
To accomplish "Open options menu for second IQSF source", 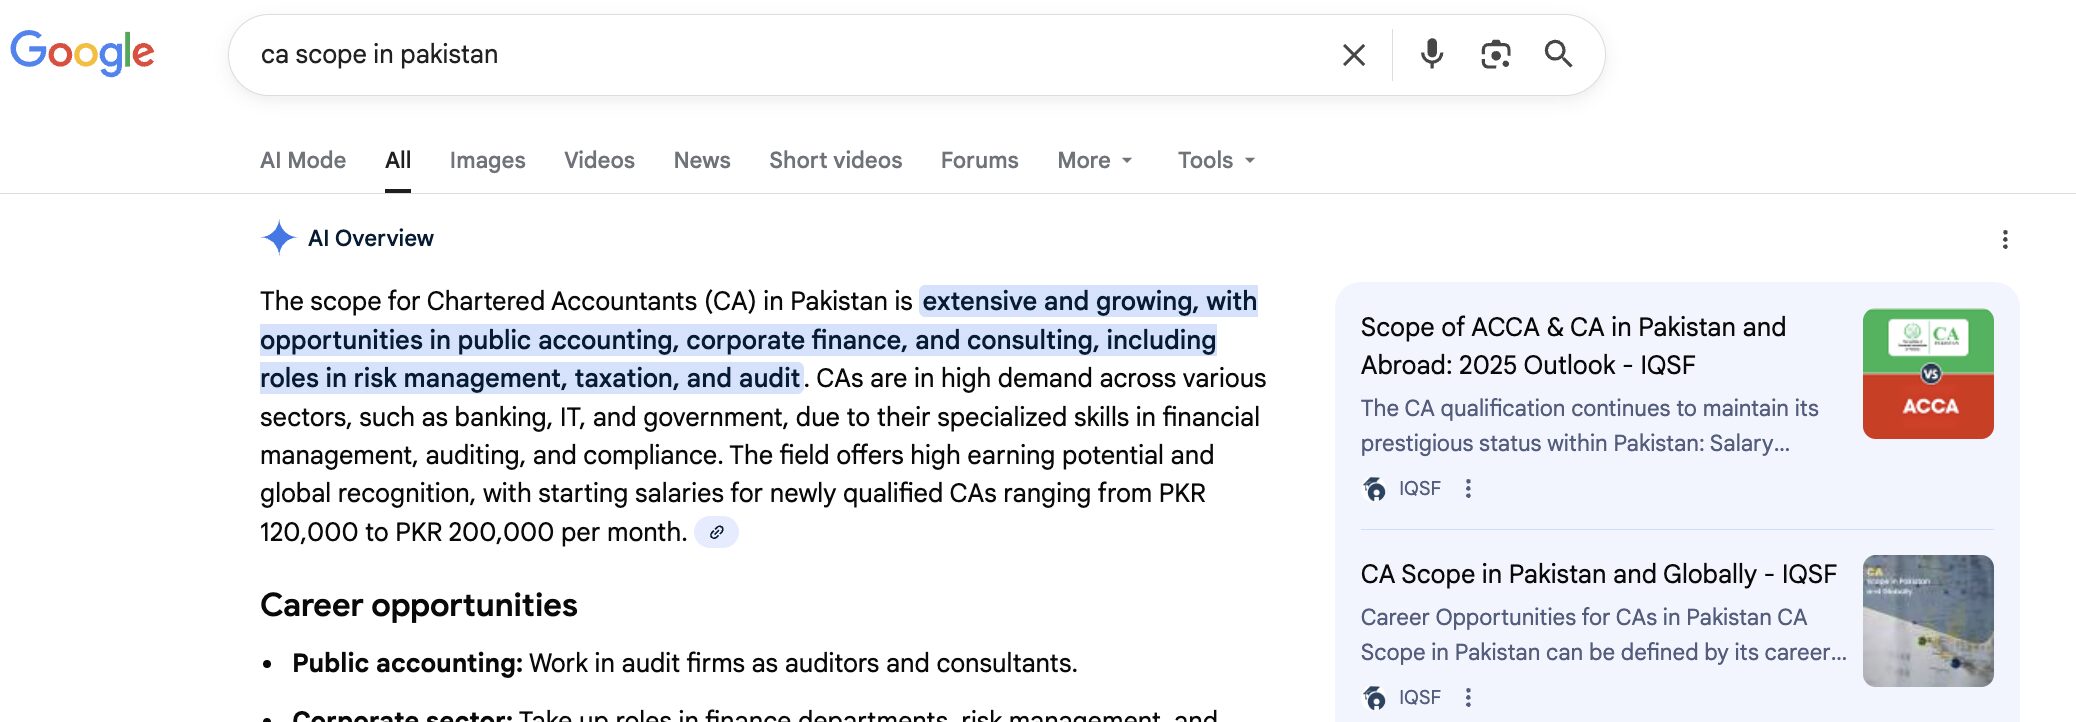I will (1468, 698).
